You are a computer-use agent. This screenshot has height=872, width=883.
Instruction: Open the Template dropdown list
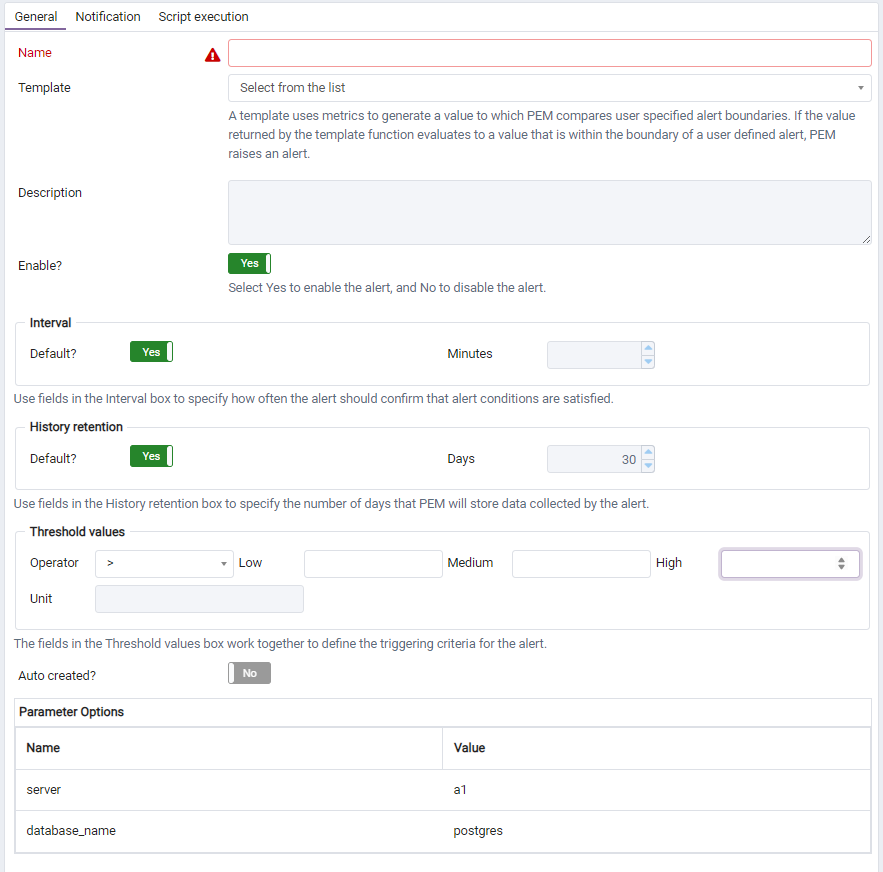tap(549, 88)
